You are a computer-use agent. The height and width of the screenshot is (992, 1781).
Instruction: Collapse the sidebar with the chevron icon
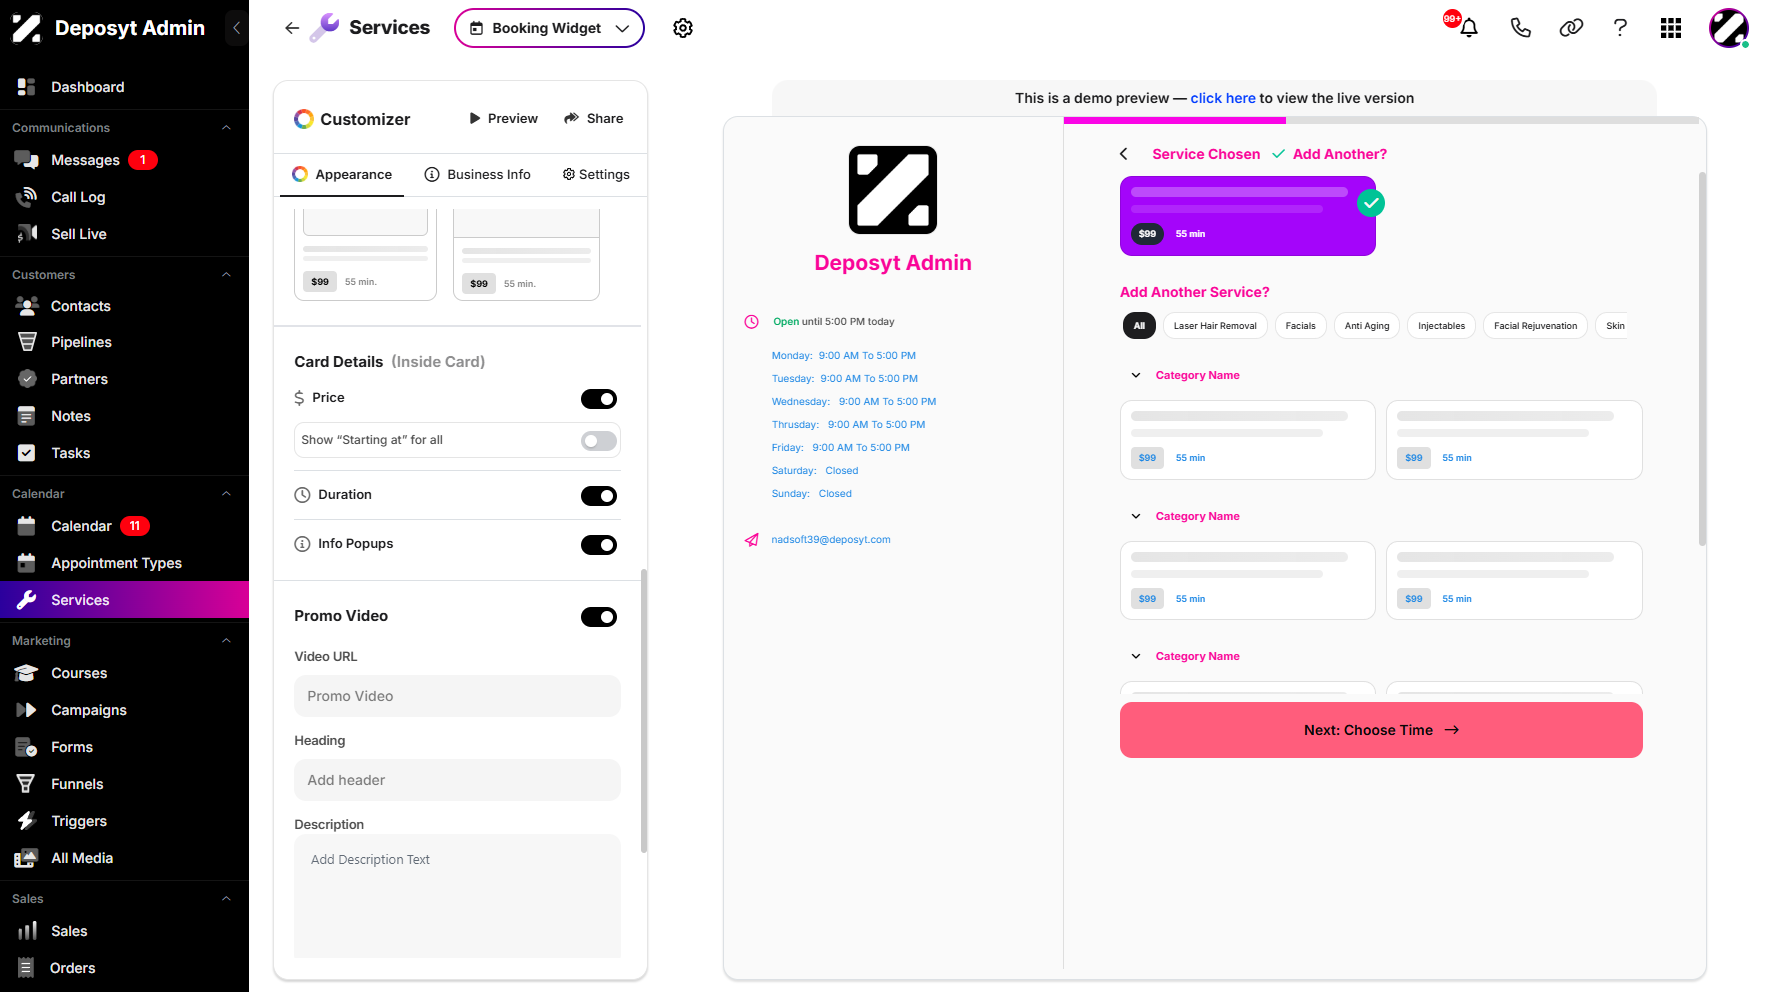[x=236, y=28]
